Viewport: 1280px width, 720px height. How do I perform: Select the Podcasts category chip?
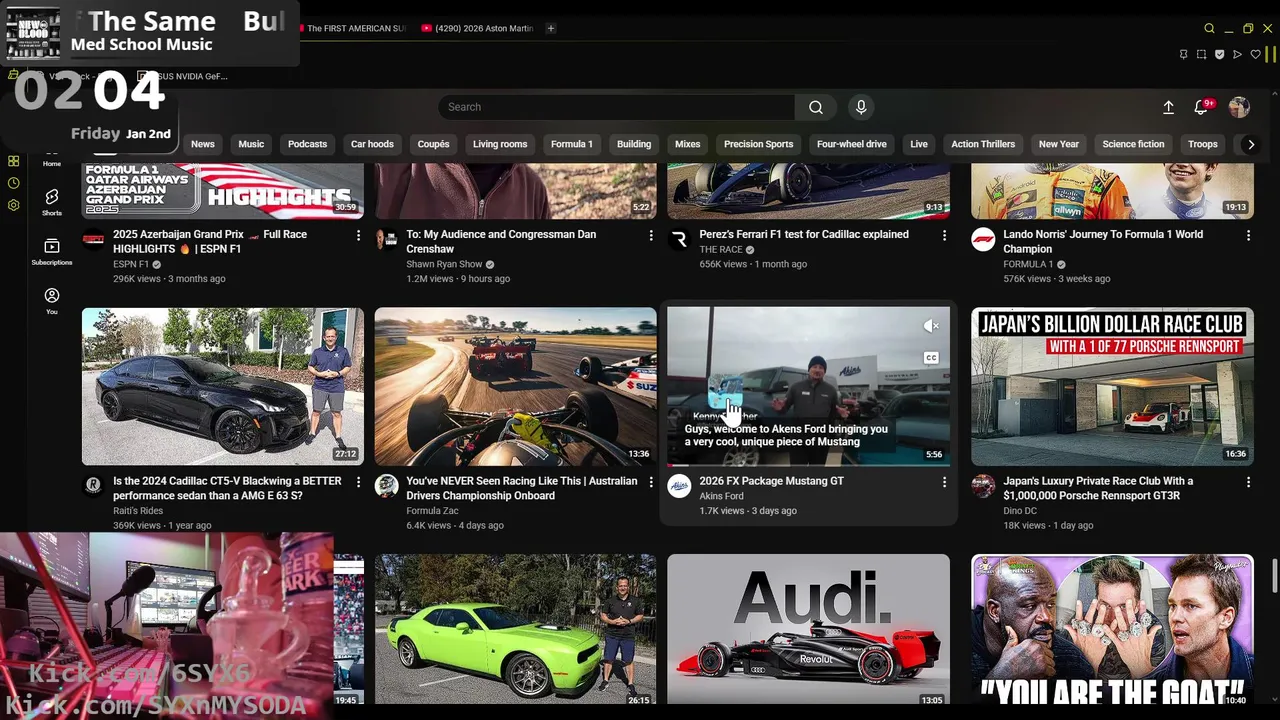click(x=307, y=144)
